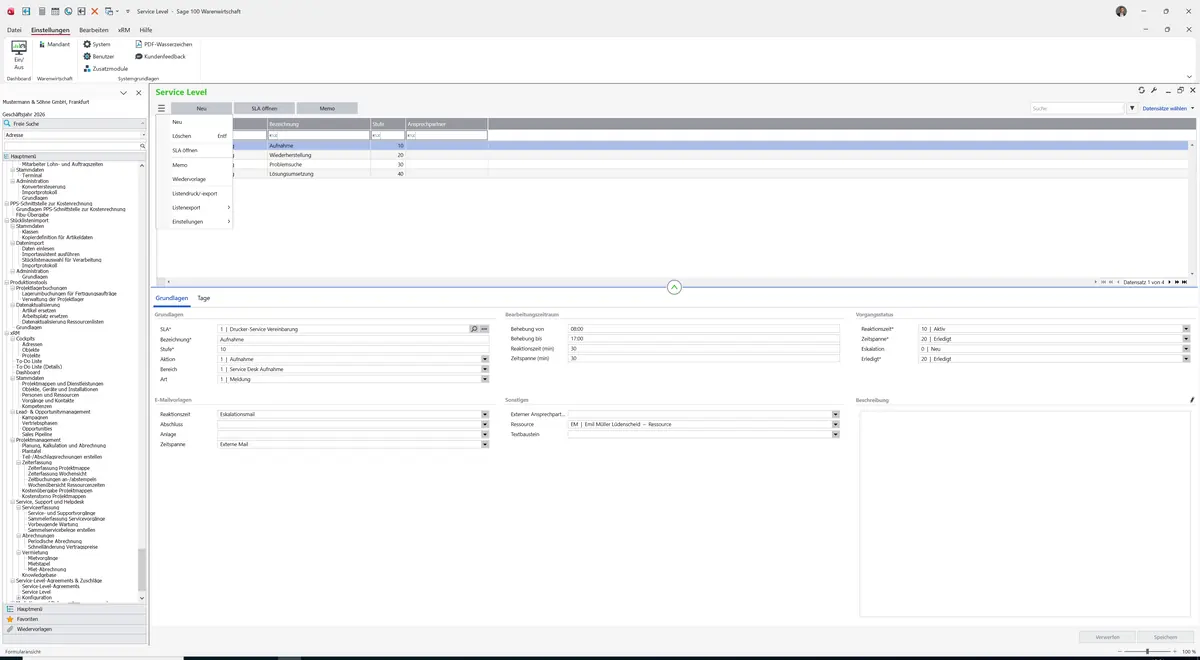Open the Aktion dropdown

(485, 359)
